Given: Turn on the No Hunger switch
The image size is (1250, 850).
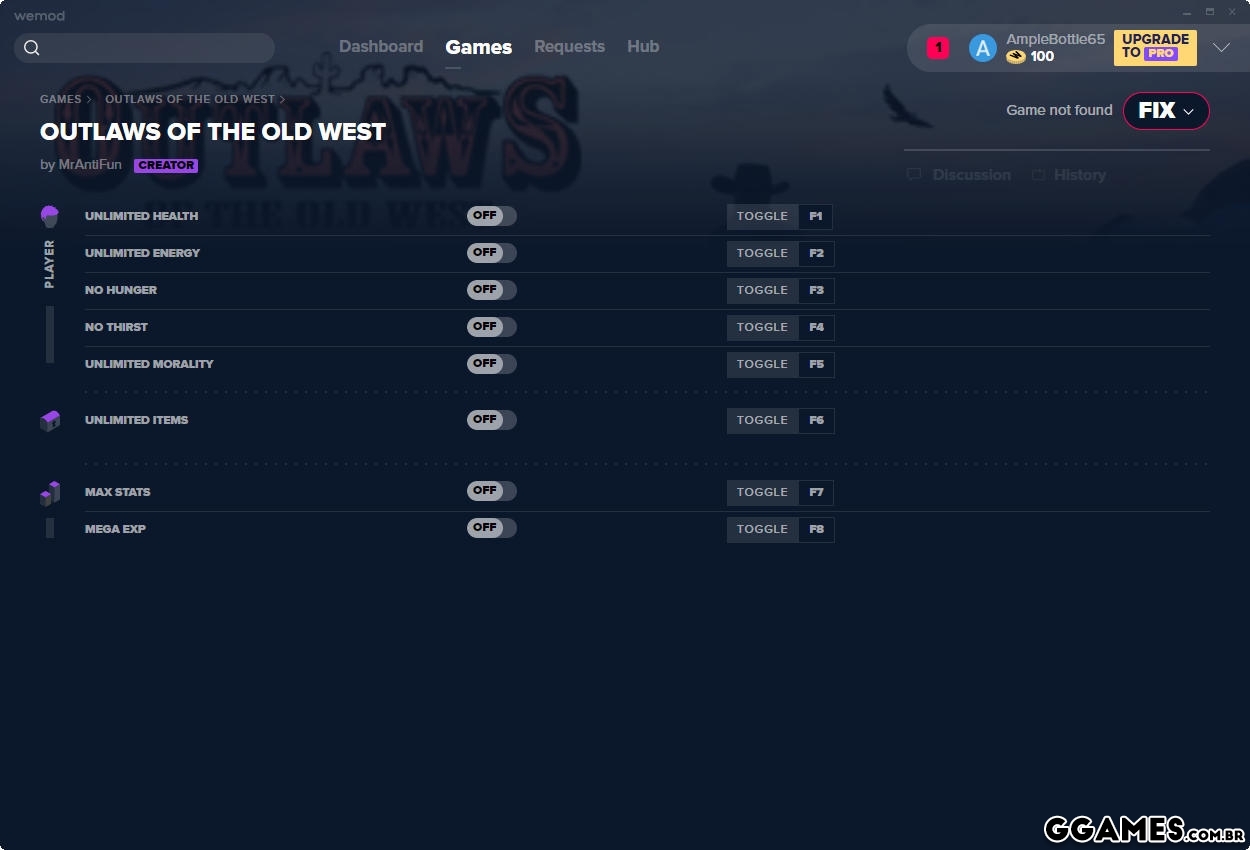Looking at the screenshot, I should pyautogui.click(x=491, y=290).
